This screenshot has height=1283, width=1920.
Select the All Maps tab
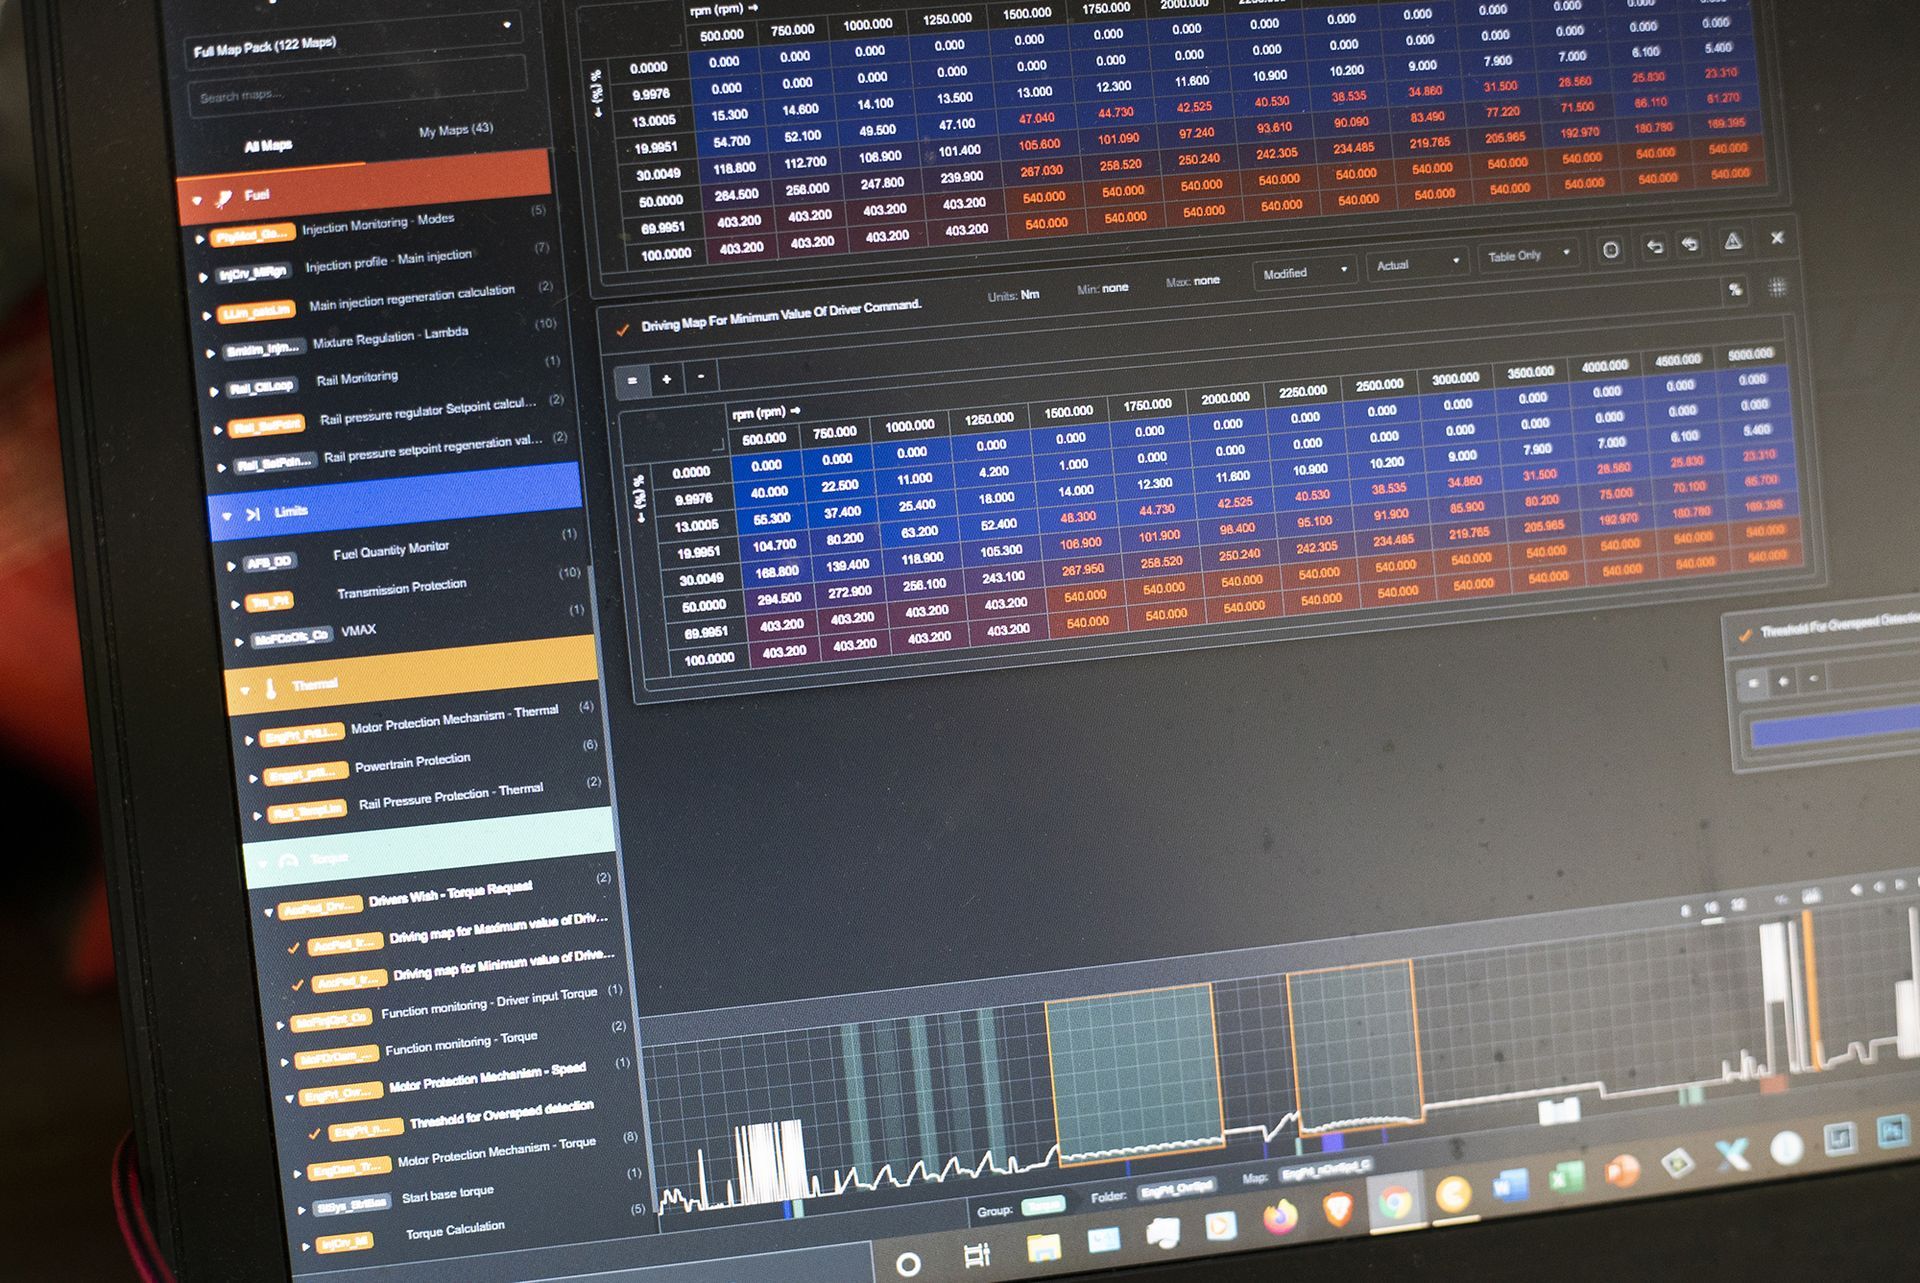click(x=268, y=146)
